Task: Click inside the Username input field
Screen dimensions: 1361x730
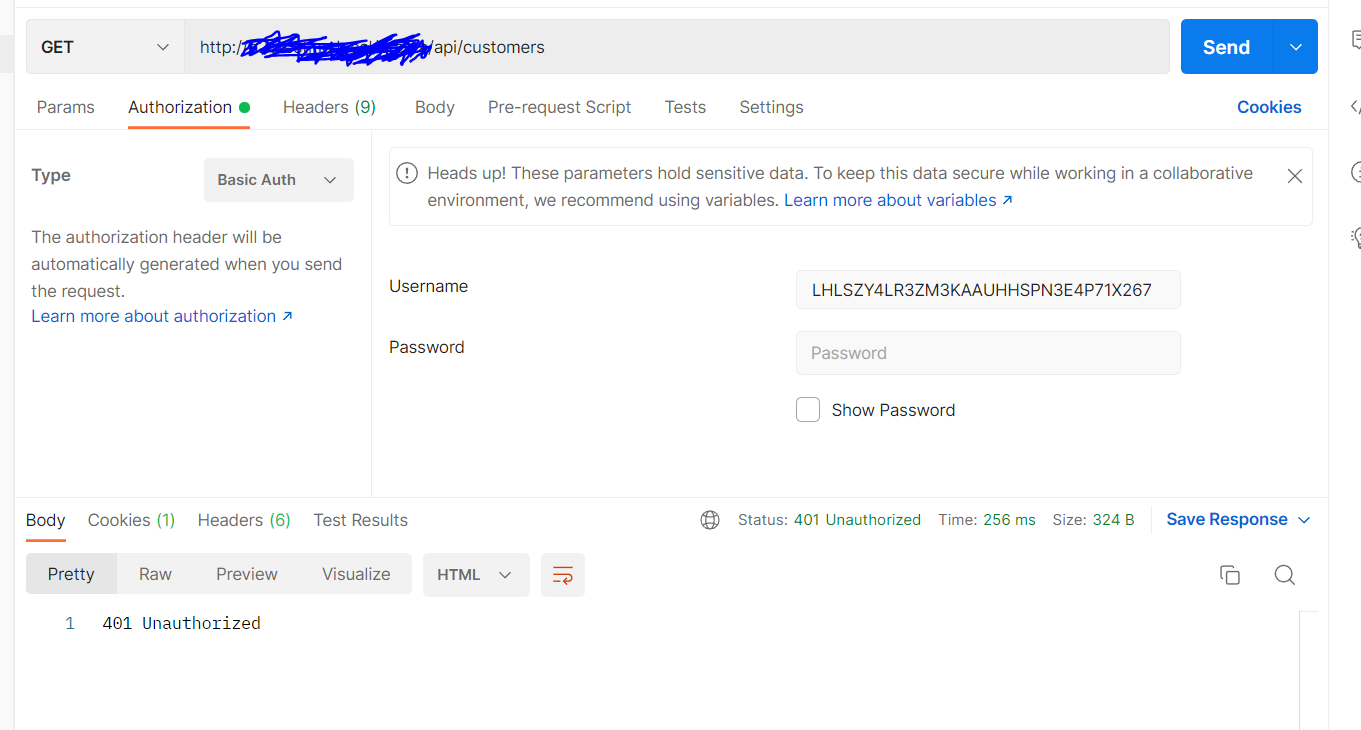Action: [988, 289]
